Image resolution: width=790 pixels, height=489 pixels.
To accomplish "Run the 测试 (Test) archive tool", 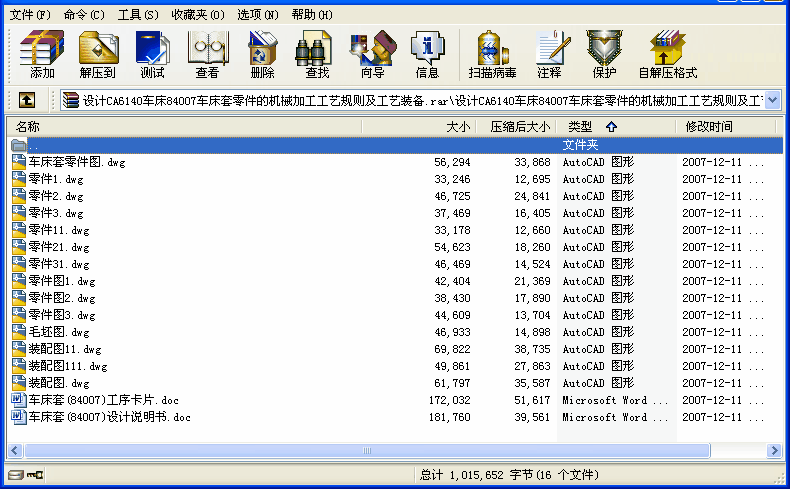I will (x=153, y=54).
